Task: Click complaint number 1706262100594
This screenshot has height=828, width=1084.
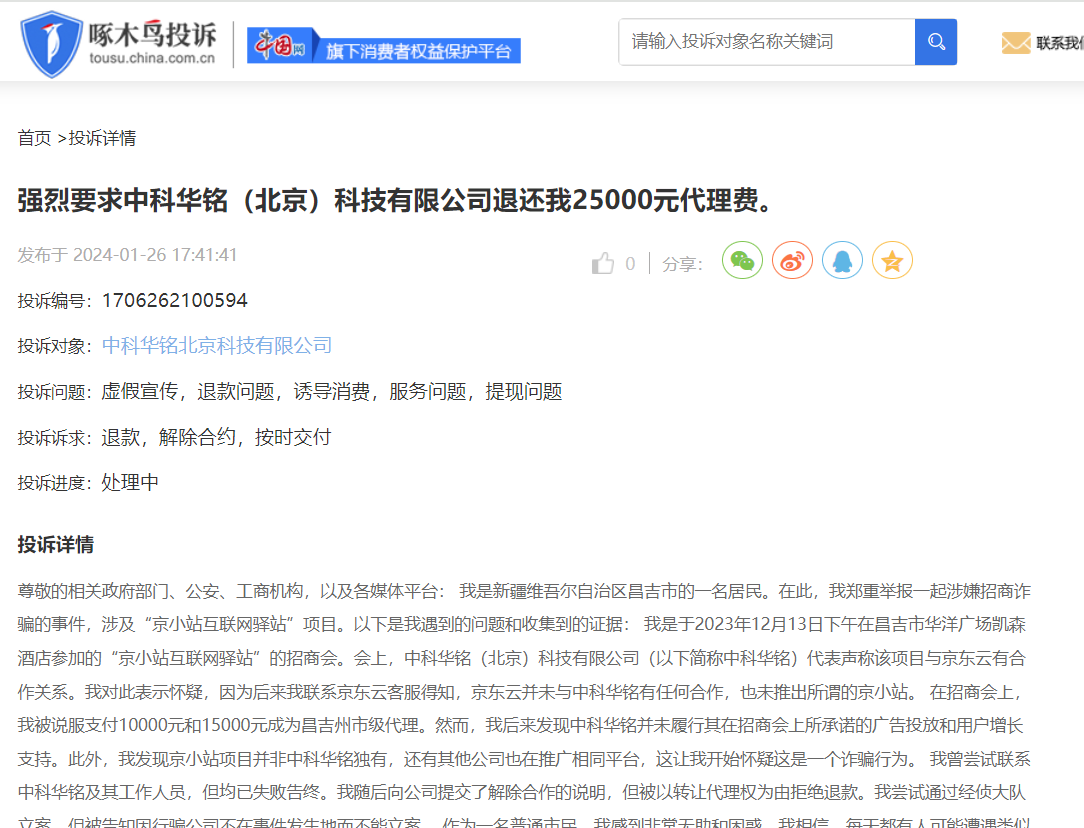Action: coord(174,301)
